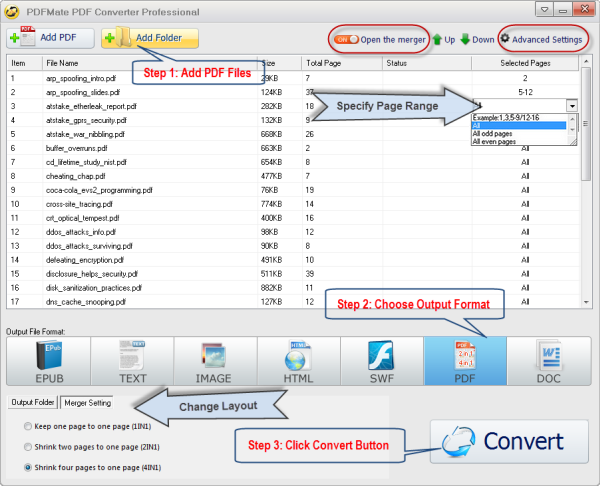
Task: Move selected file Down
Action: [477, 39]
